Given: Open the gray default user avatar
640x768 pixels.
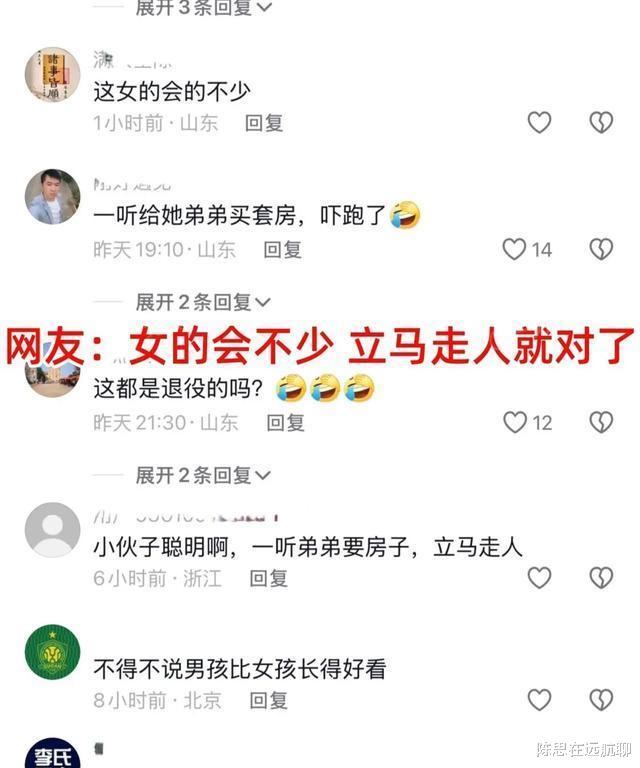Looking at the screenshot, I should 52,530.
